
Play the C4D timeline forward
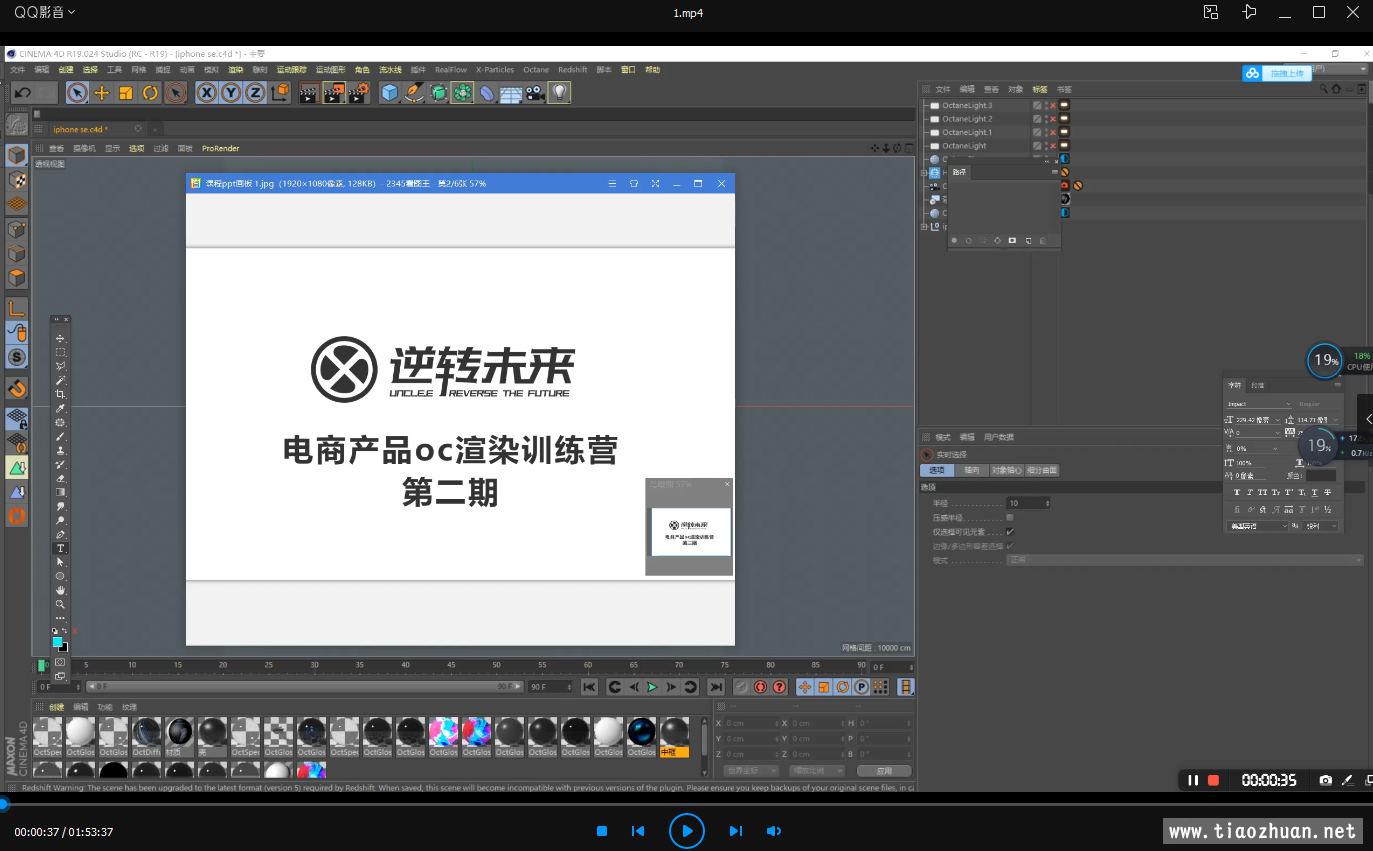click(x=652, y=687)
